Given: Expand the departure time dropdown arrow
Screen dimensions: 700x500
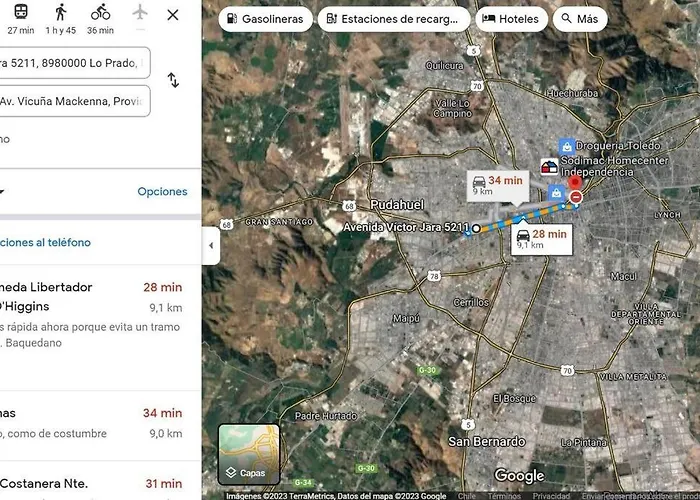Looking at the screenshot, I should pos(2,192).
